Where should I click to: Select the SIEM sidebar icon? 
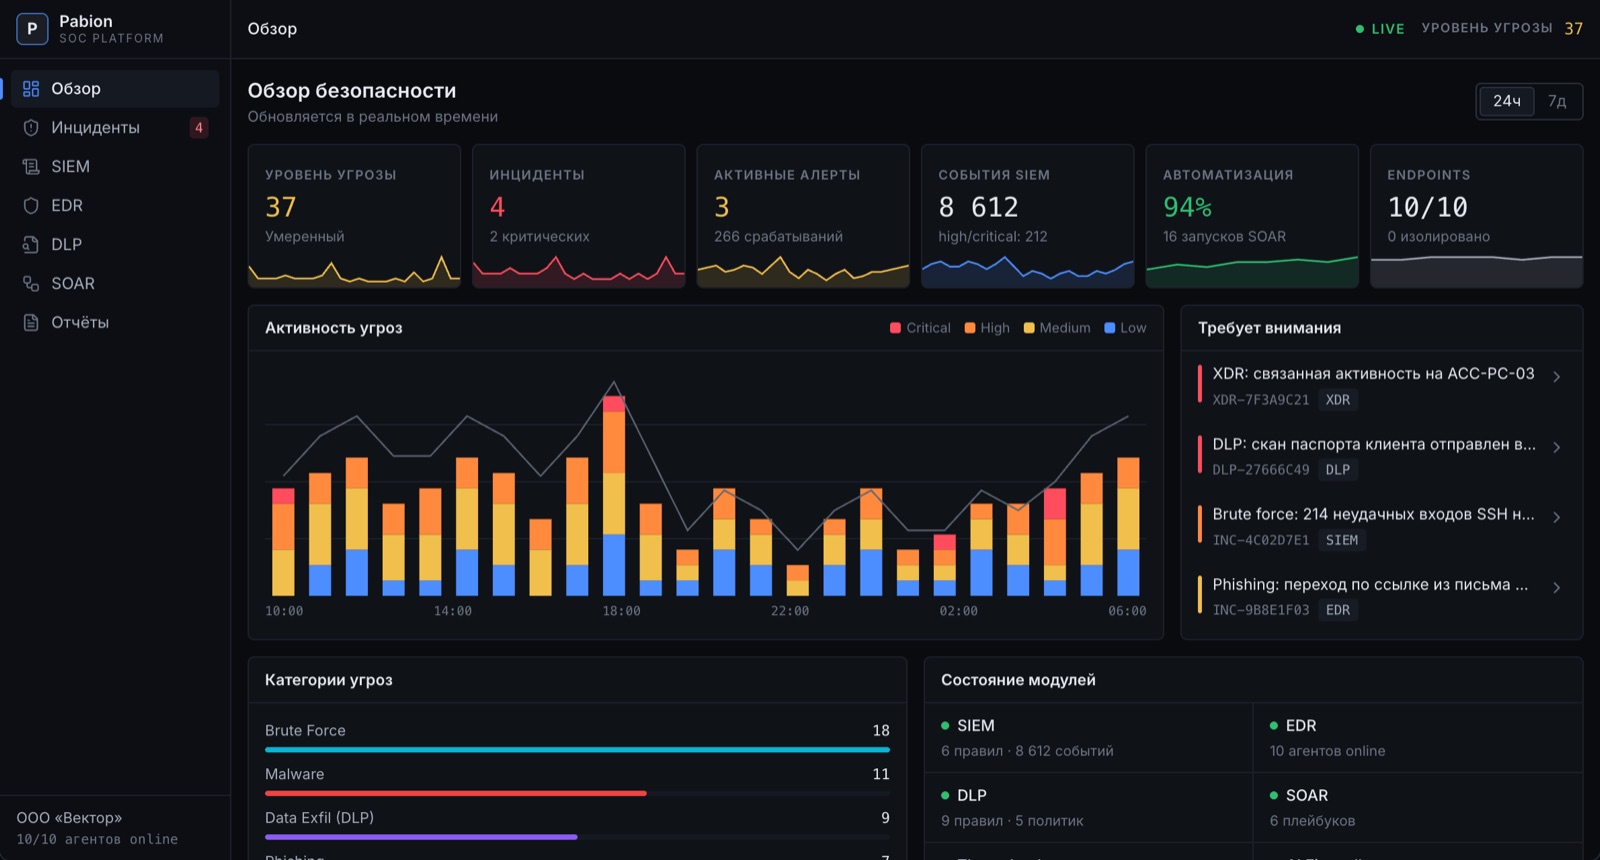[x=31, y=167]
